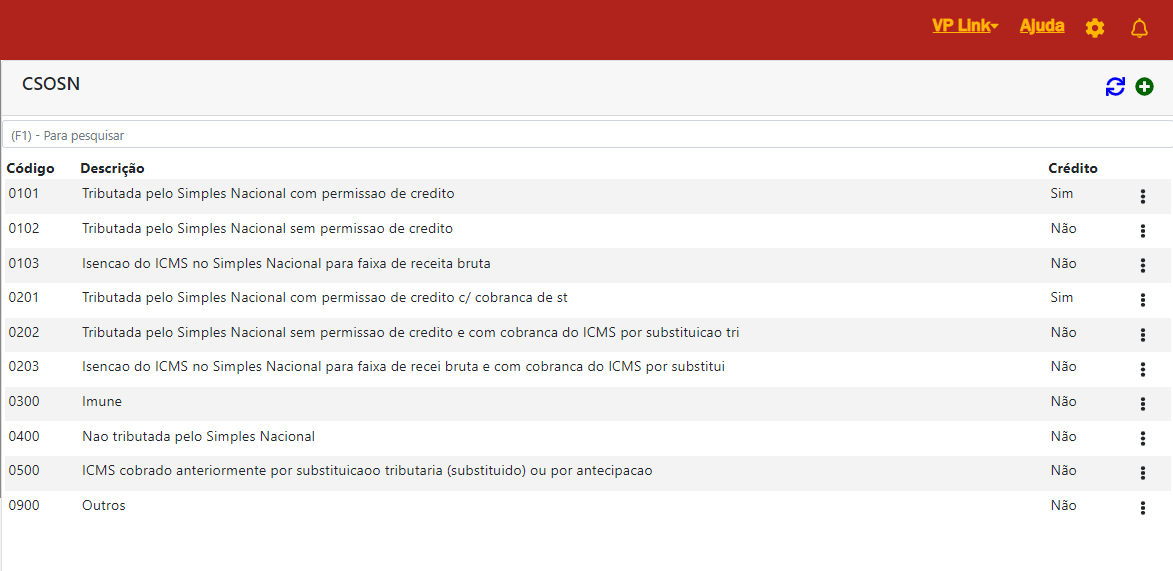This screenshot has height=571, width=1173.
Task: Open three-dot menu for row 0201
Action: (x=1142, y=300)
